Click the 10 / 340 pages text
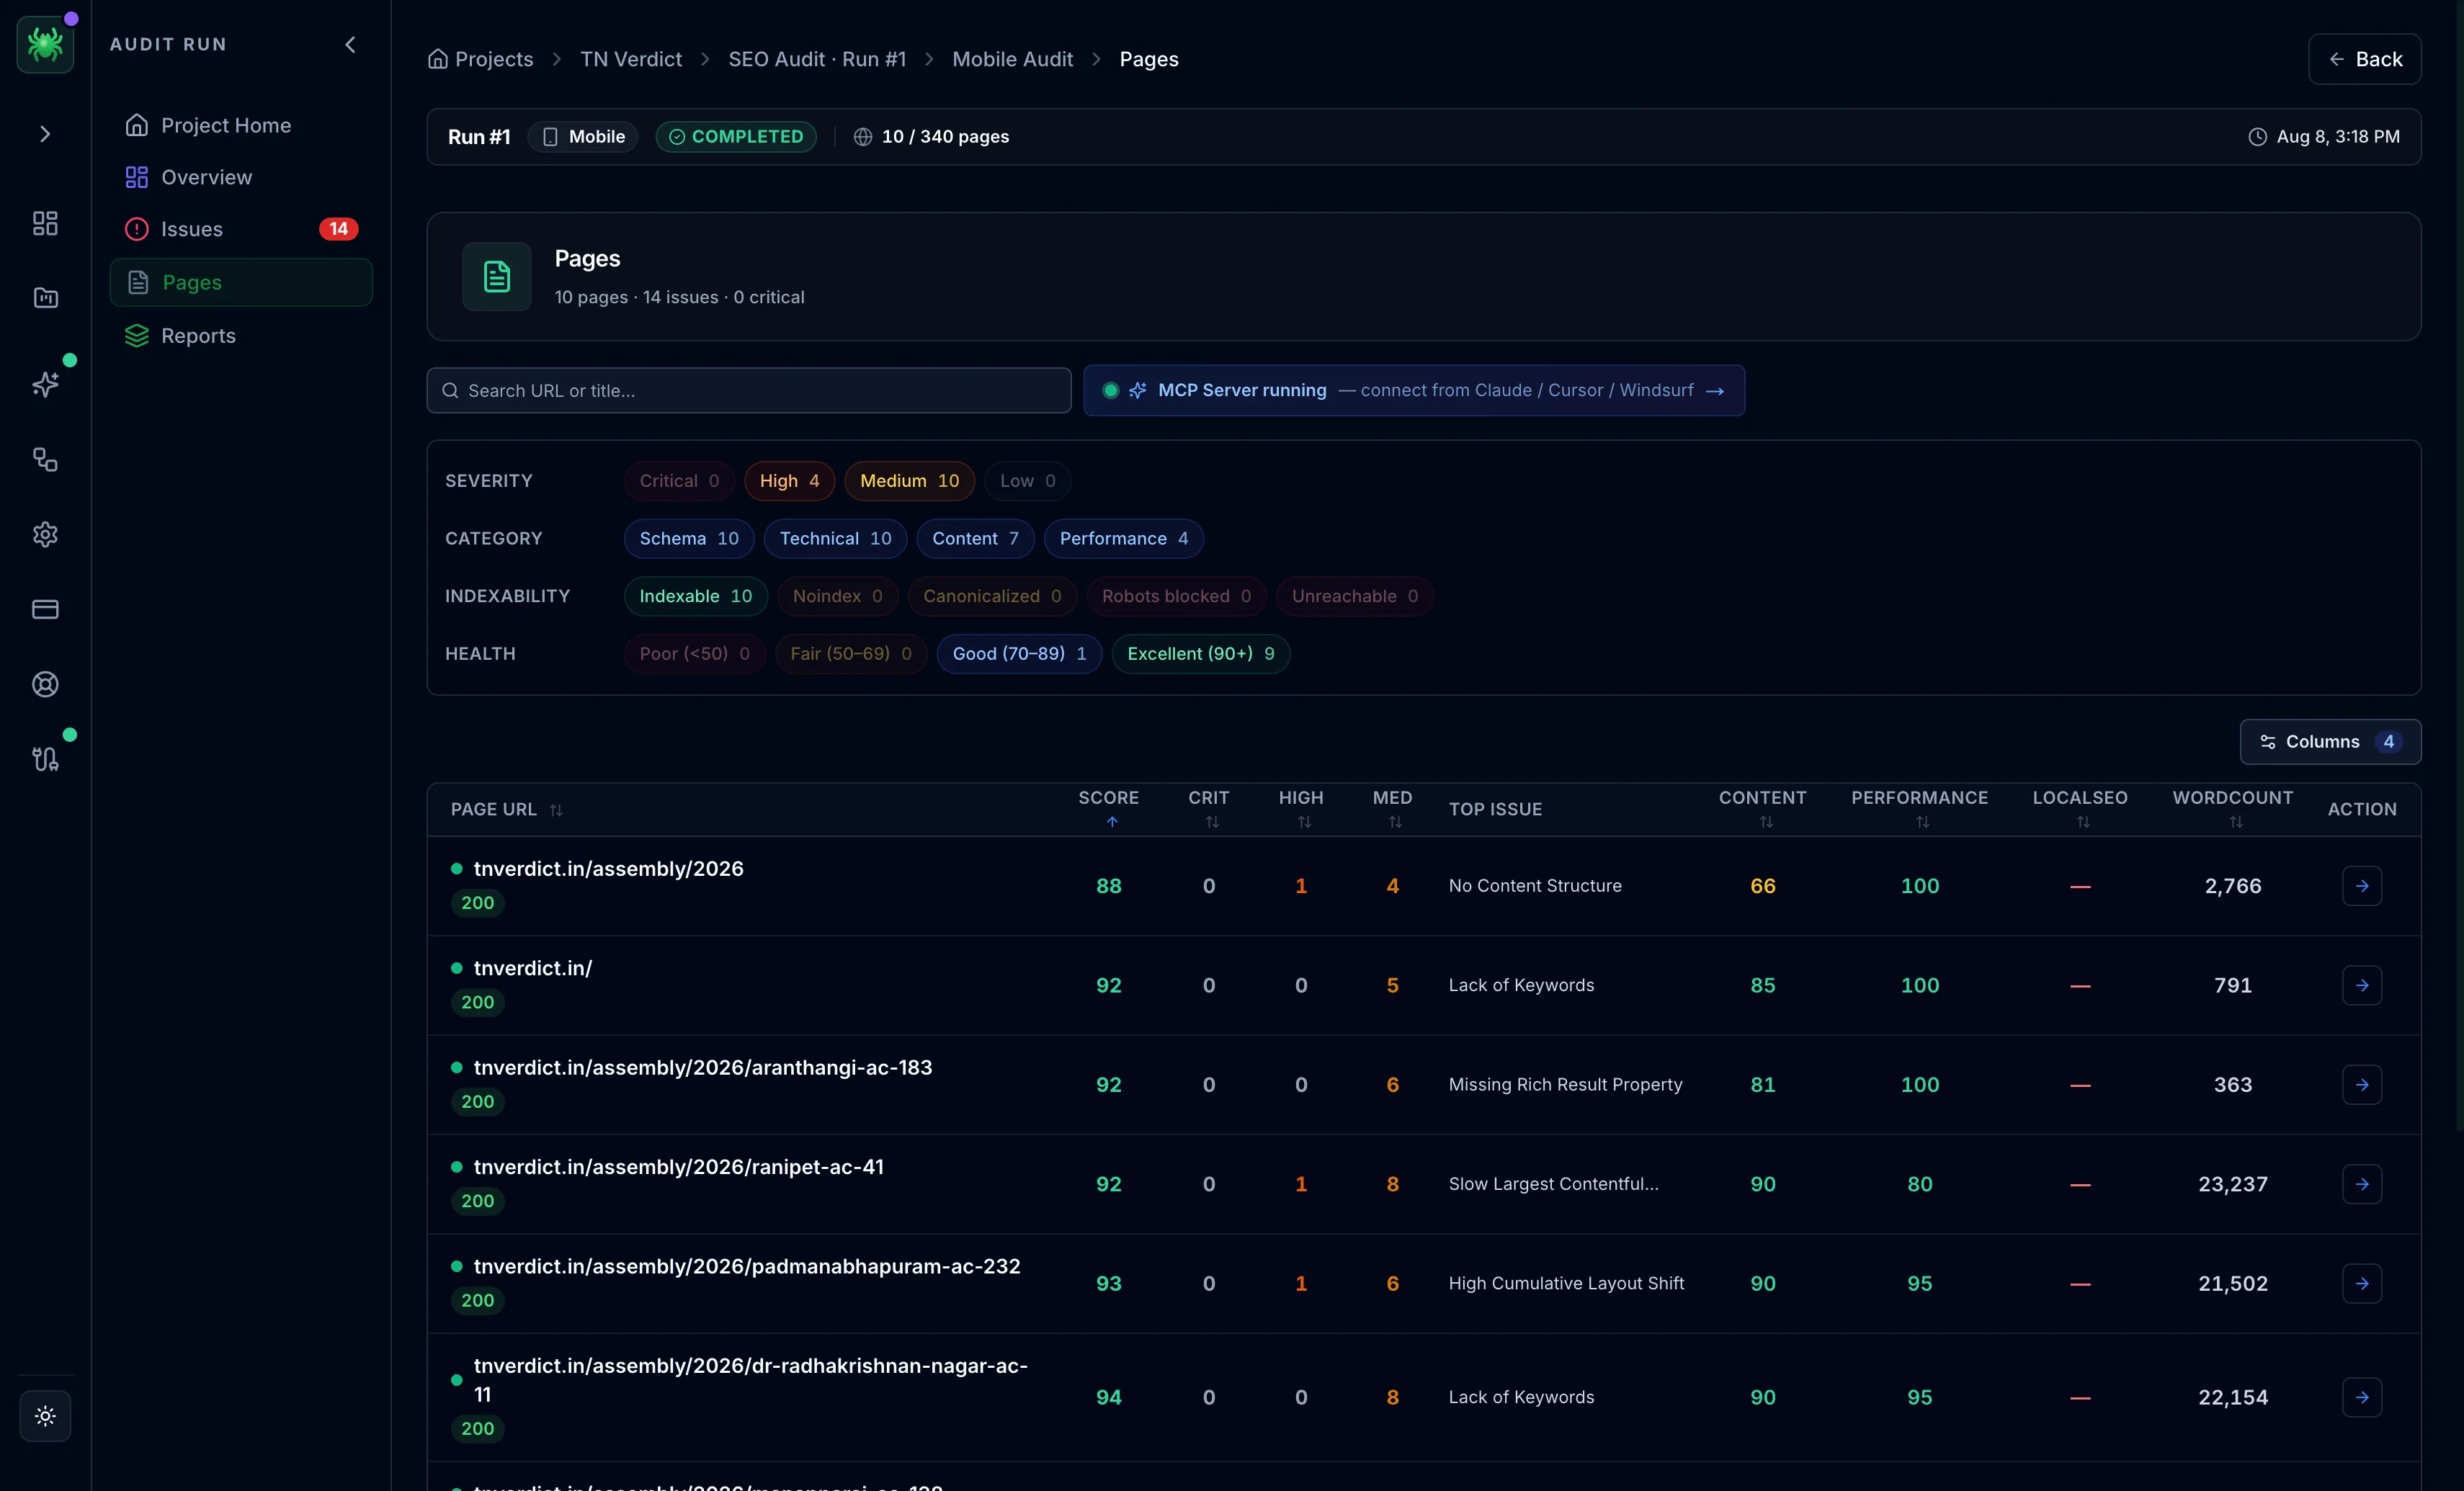The height and width of the screenshot is (1491, 2464). (945, 137)
